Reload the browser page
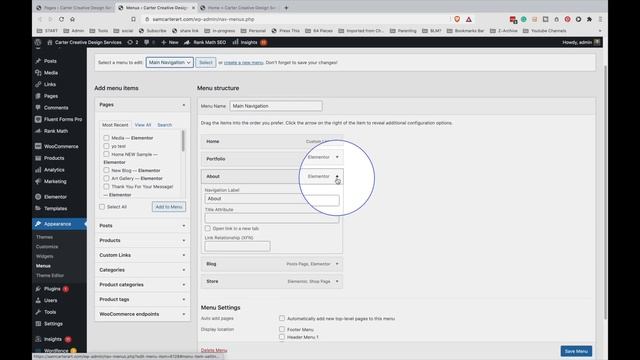This screenshot has width=640, height=360. (61, 19)
